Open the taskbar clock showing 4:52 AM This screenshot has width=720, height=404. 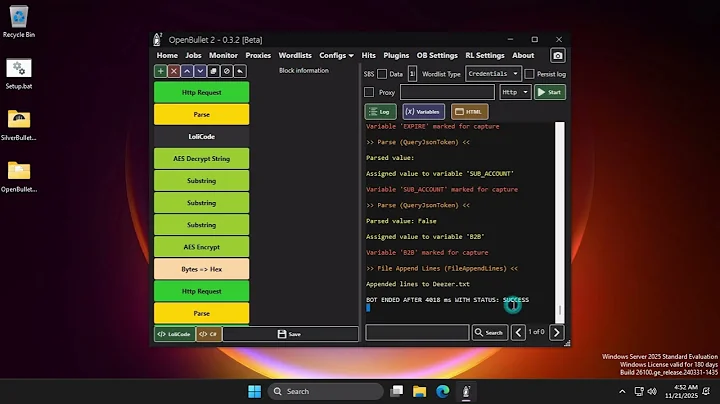coord(681,392)
